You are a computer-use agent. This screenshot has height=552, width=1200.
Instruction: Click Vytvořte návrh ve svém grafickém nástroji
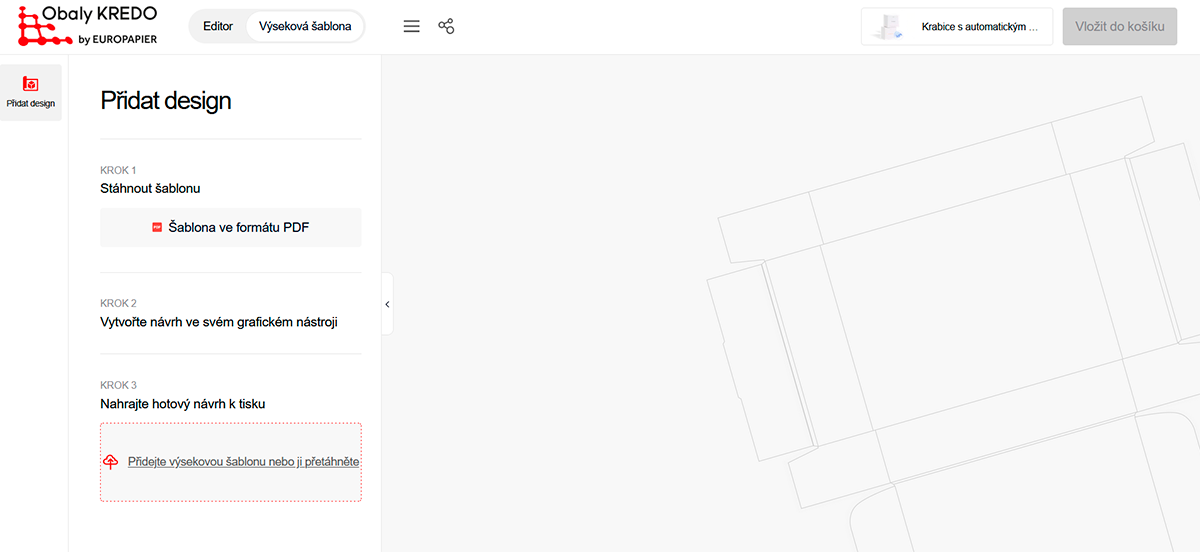(219, 322)
